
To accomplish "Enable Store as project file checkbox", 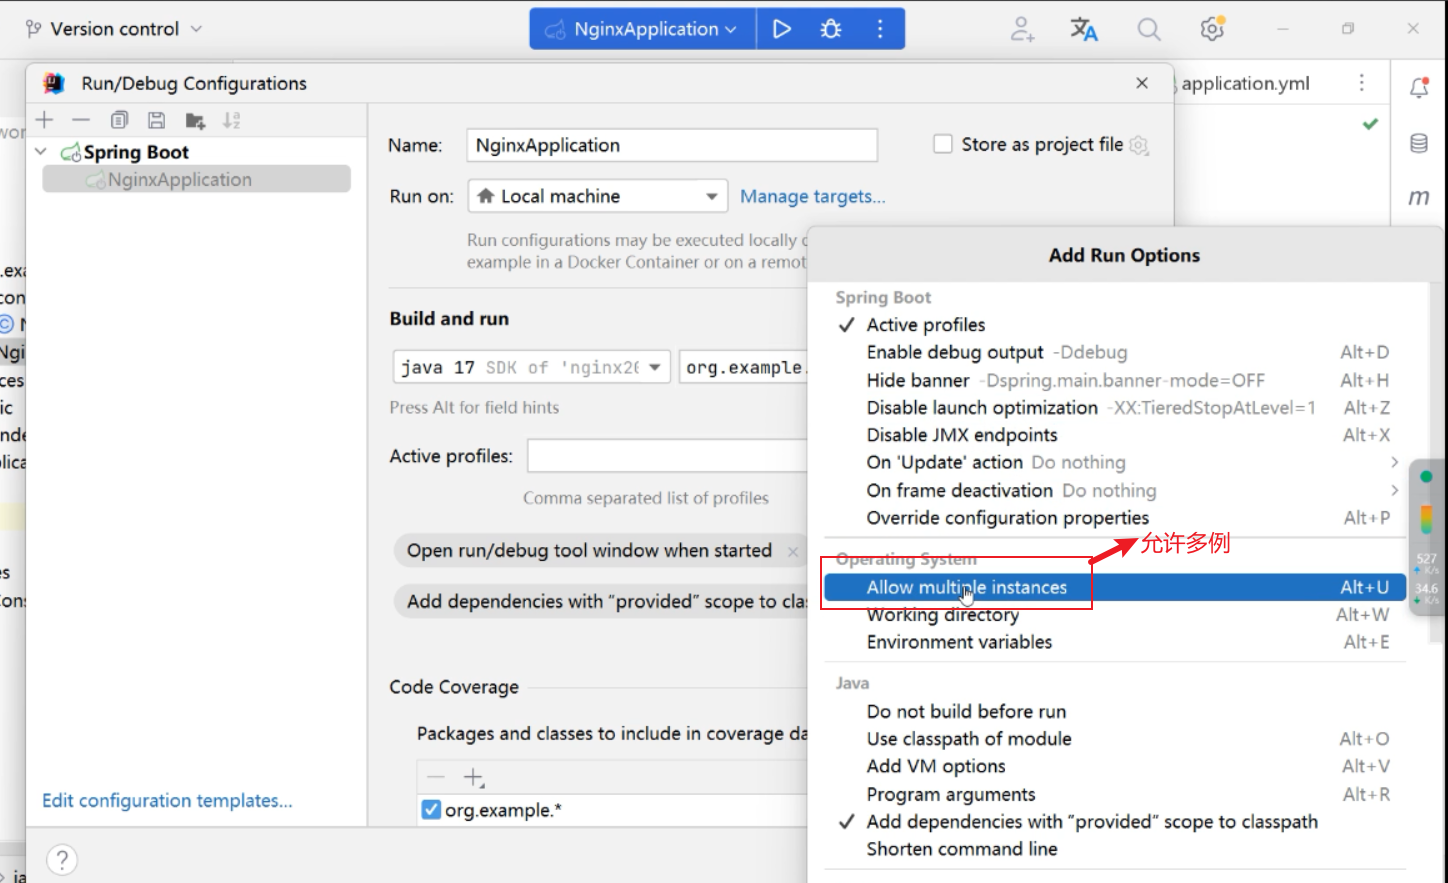I will tap(943, 144).
